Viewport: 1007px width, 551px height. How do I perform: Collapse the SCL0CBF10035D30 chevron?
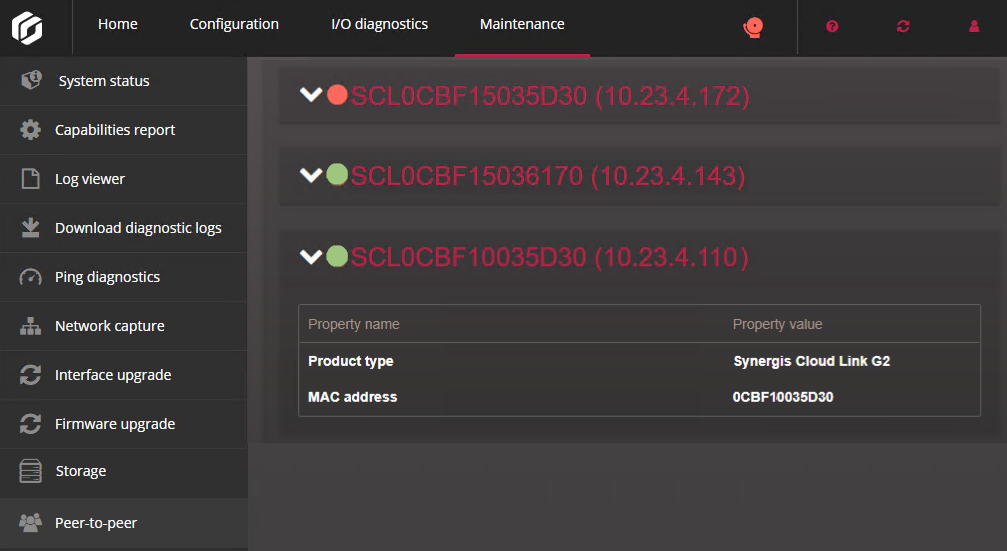point(311,257)
